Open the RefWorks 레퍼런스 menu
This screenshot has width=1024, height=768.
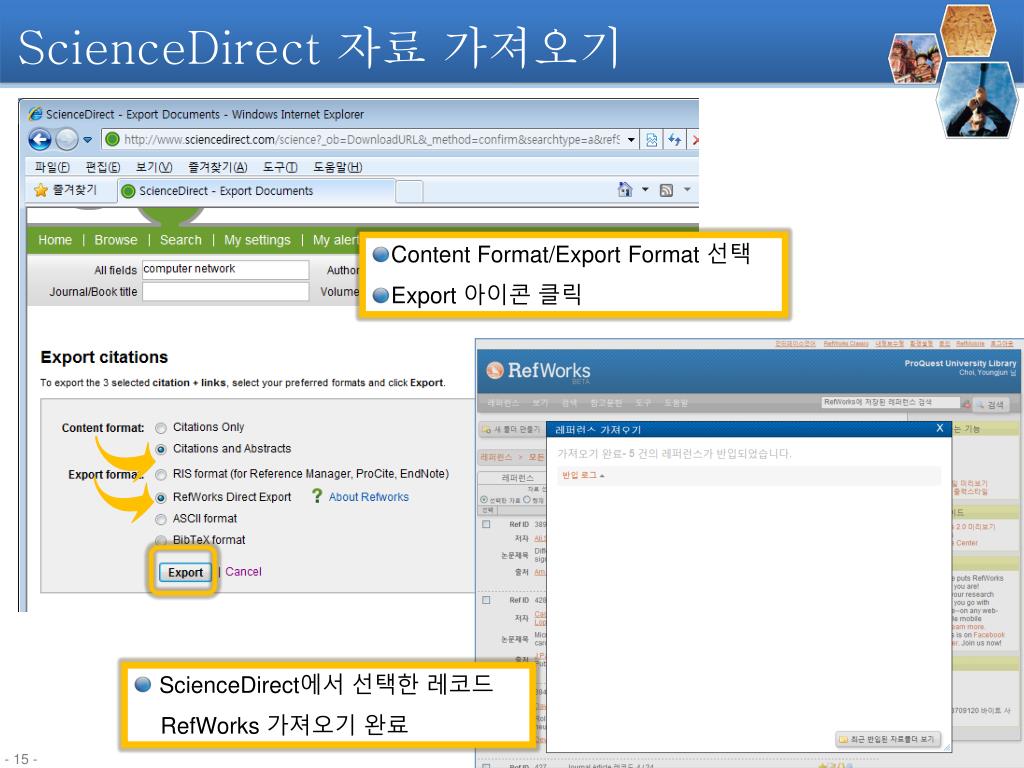(x=503, y=403)
